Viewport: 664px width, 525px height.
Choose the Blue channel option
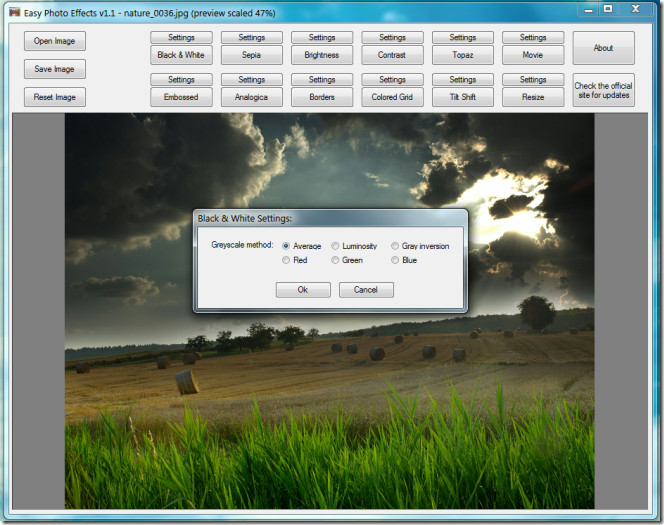click(x=396, y=260)
